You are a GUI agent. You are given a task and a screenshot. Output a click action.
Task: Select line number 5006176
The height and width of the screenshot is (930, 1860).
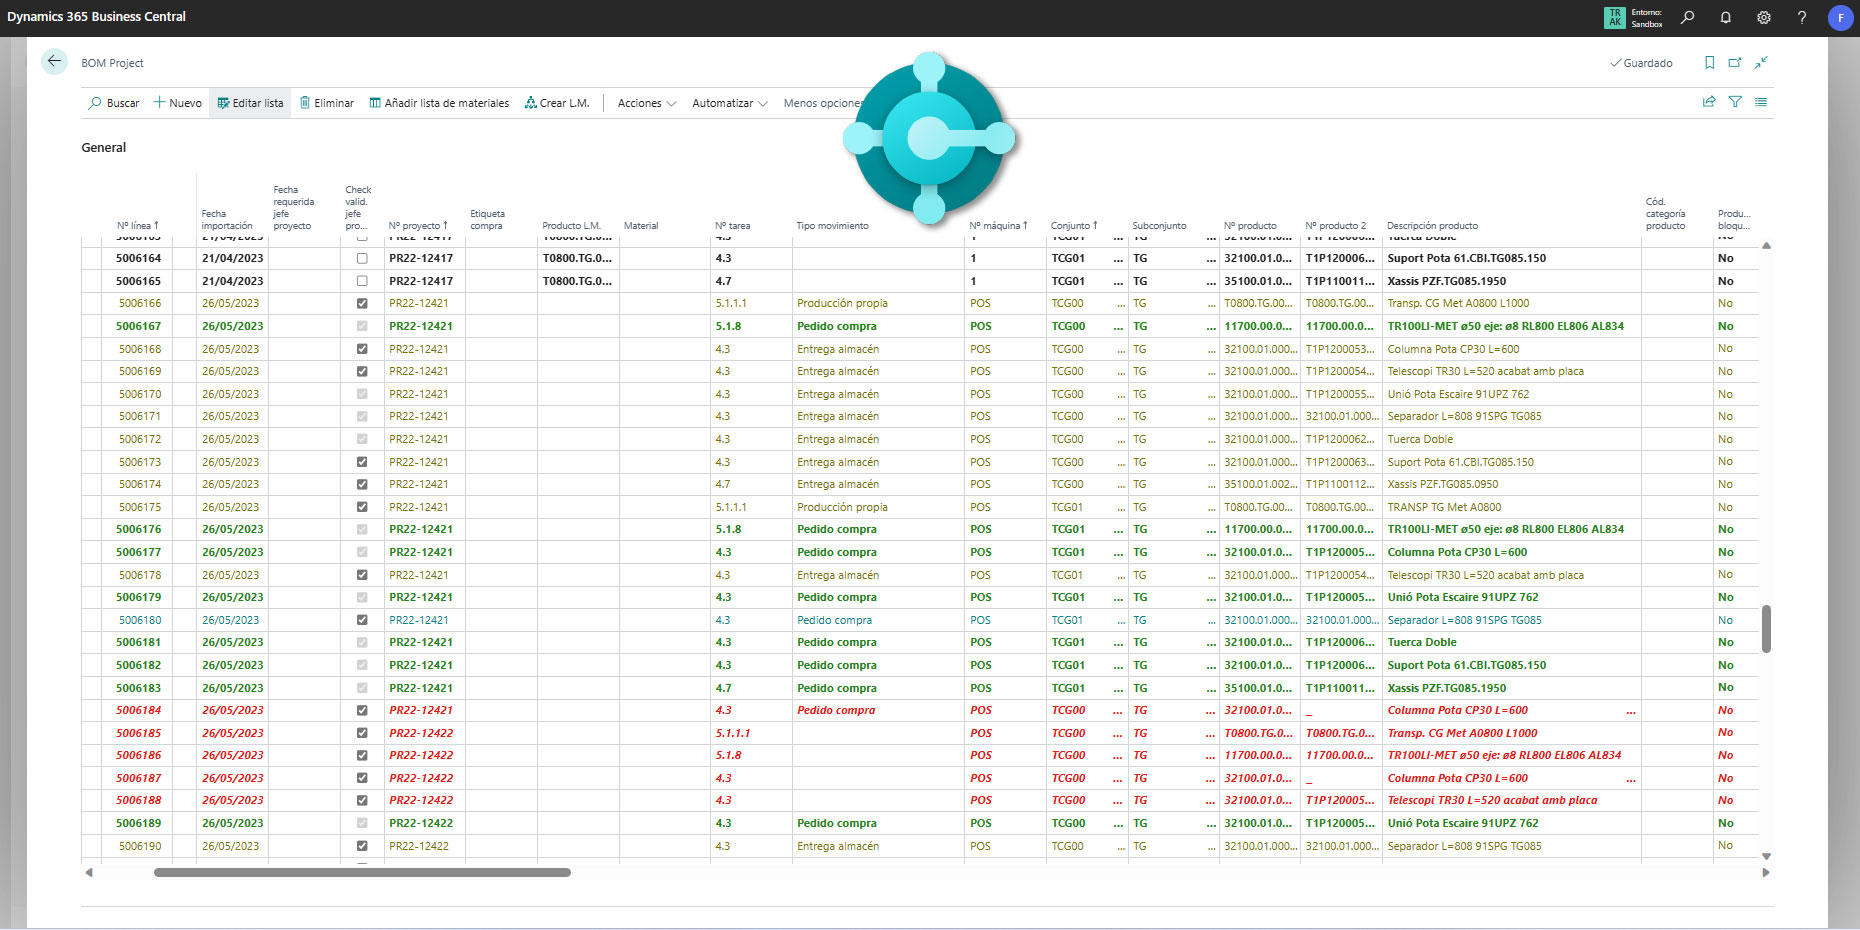pos(138,529)
